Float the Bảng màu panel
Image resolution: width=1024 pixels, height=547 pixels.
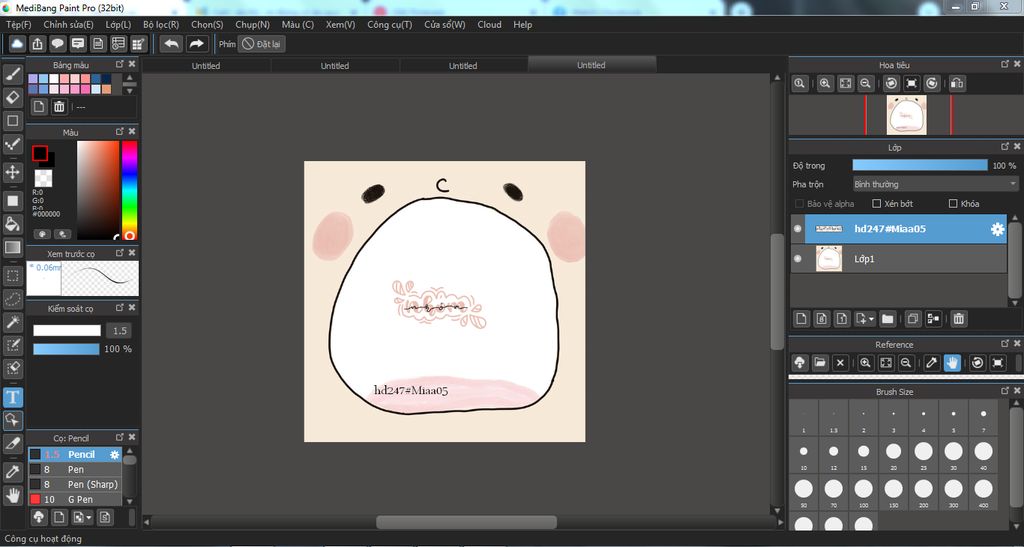pos(120,64)
